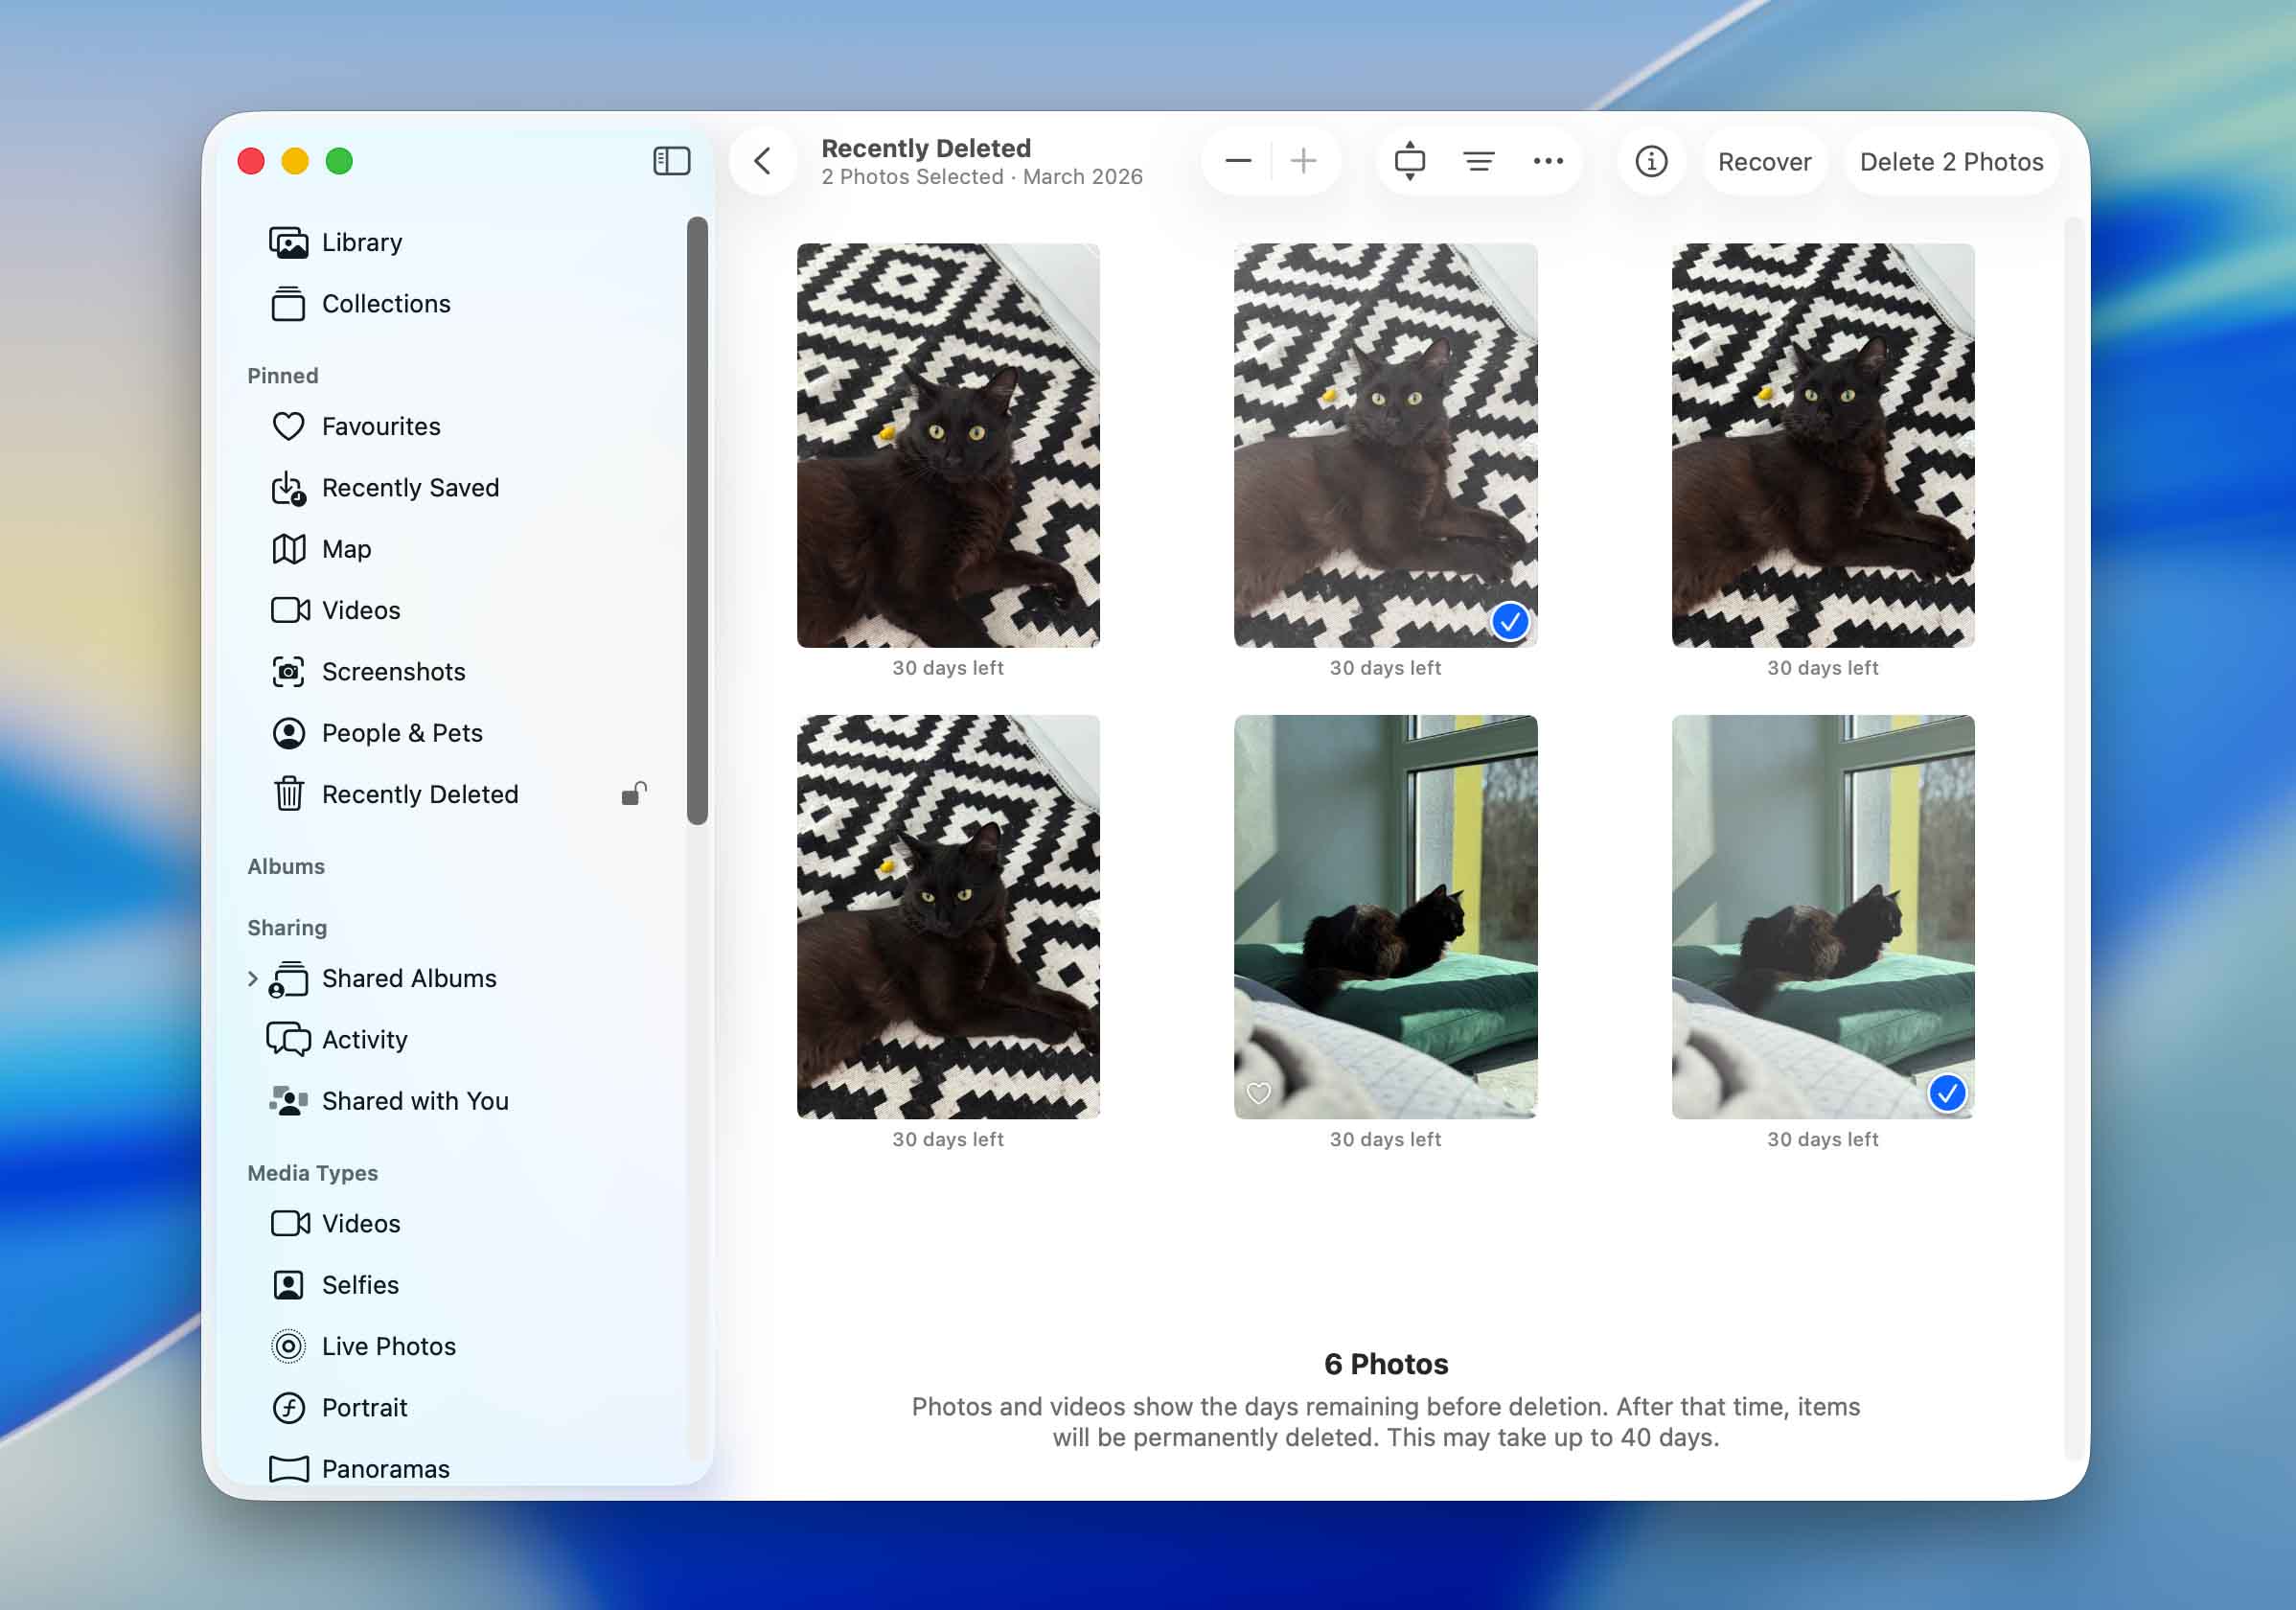
Task: Open Media Types Videos item
Action: 460,1224
